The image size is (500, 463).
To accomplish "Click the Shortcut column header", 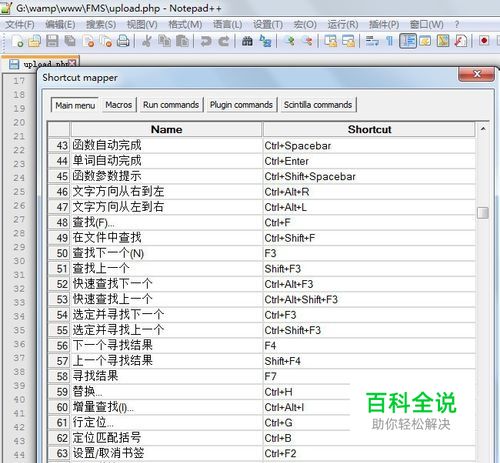I will point(369,129).
